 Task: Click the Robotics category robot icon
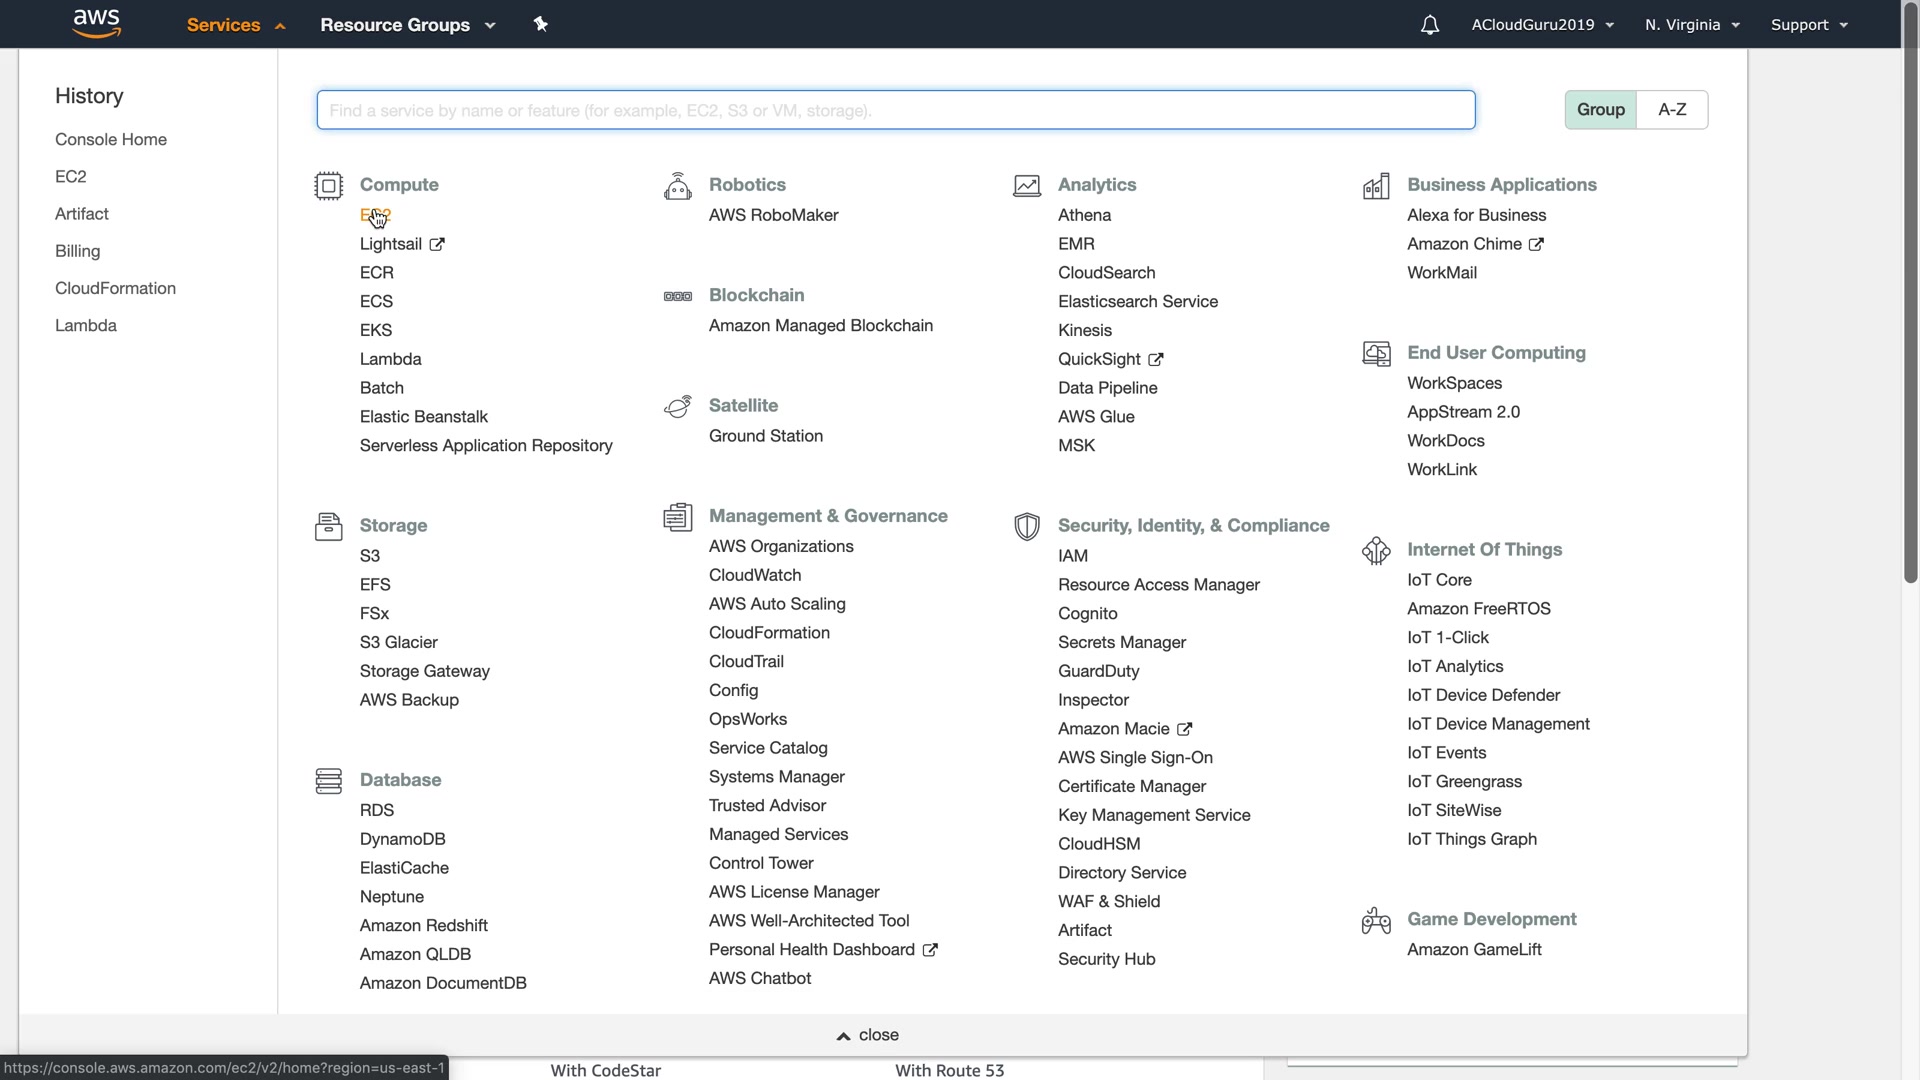click(x=677, y=186)
